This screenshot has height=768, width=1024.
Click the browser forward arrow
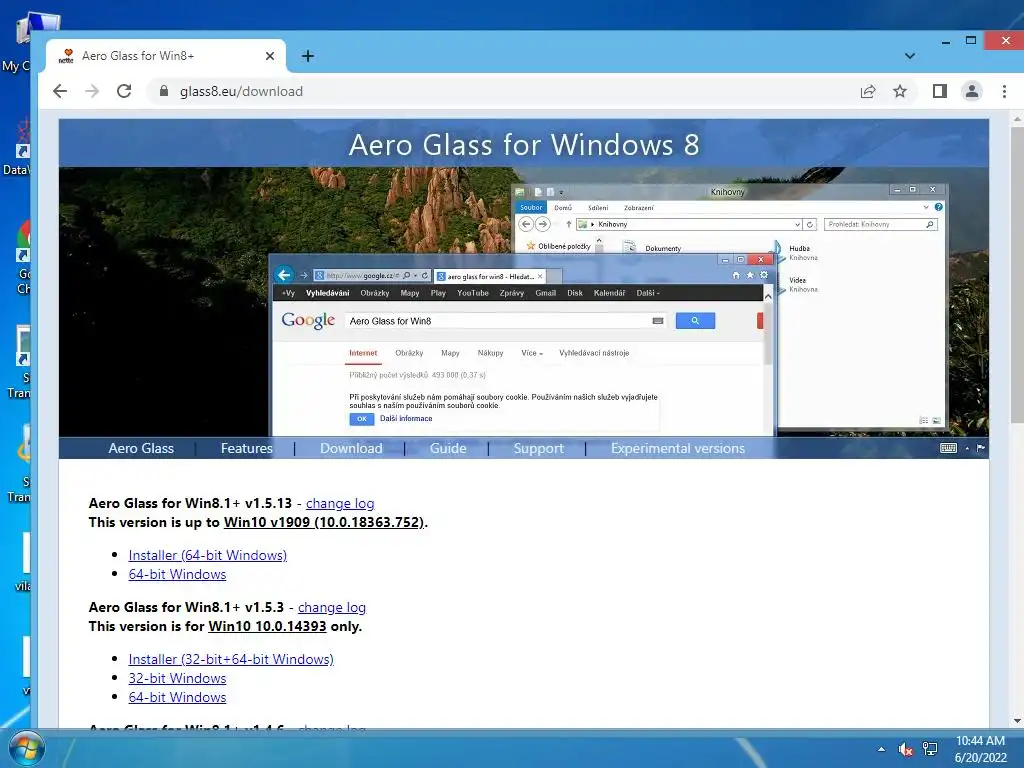point(92,91)
